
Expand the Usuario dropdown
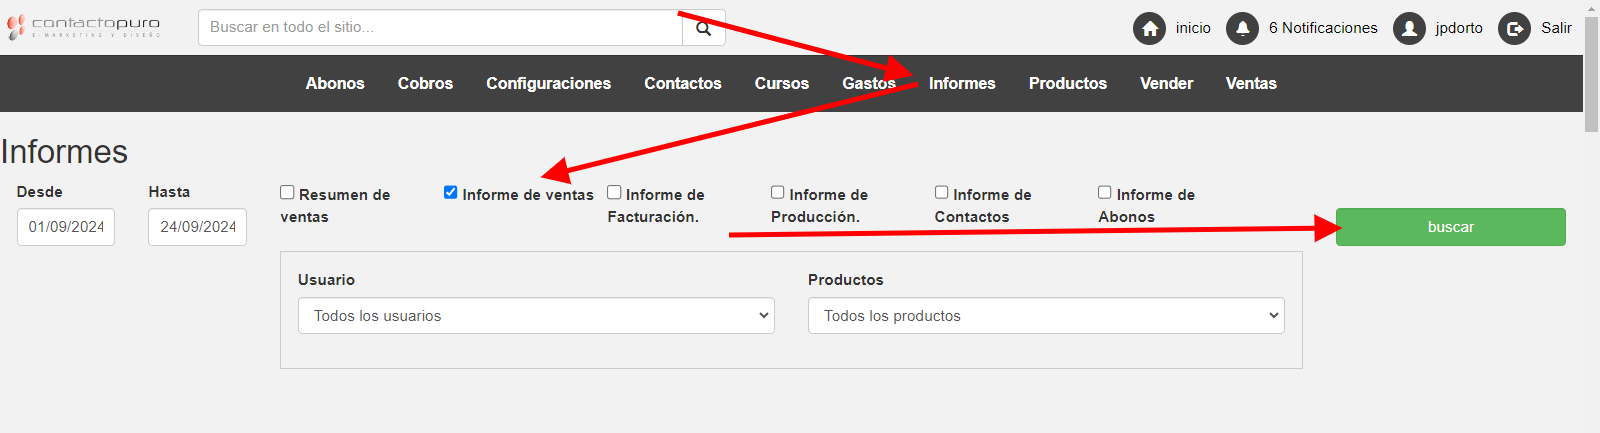tap(536, 316)
